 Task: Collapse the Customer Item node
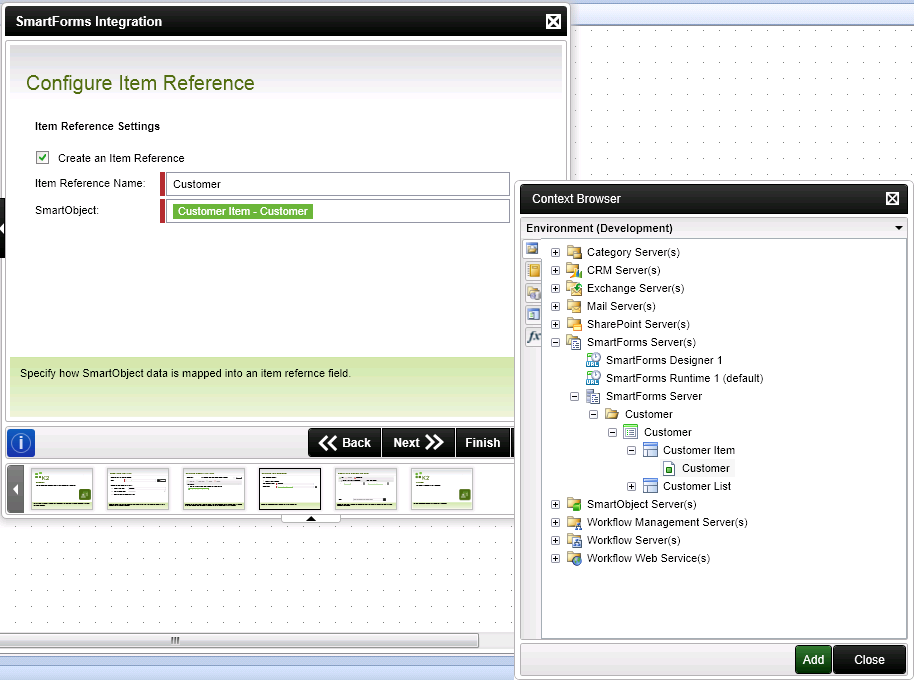(x=631, y=450)
